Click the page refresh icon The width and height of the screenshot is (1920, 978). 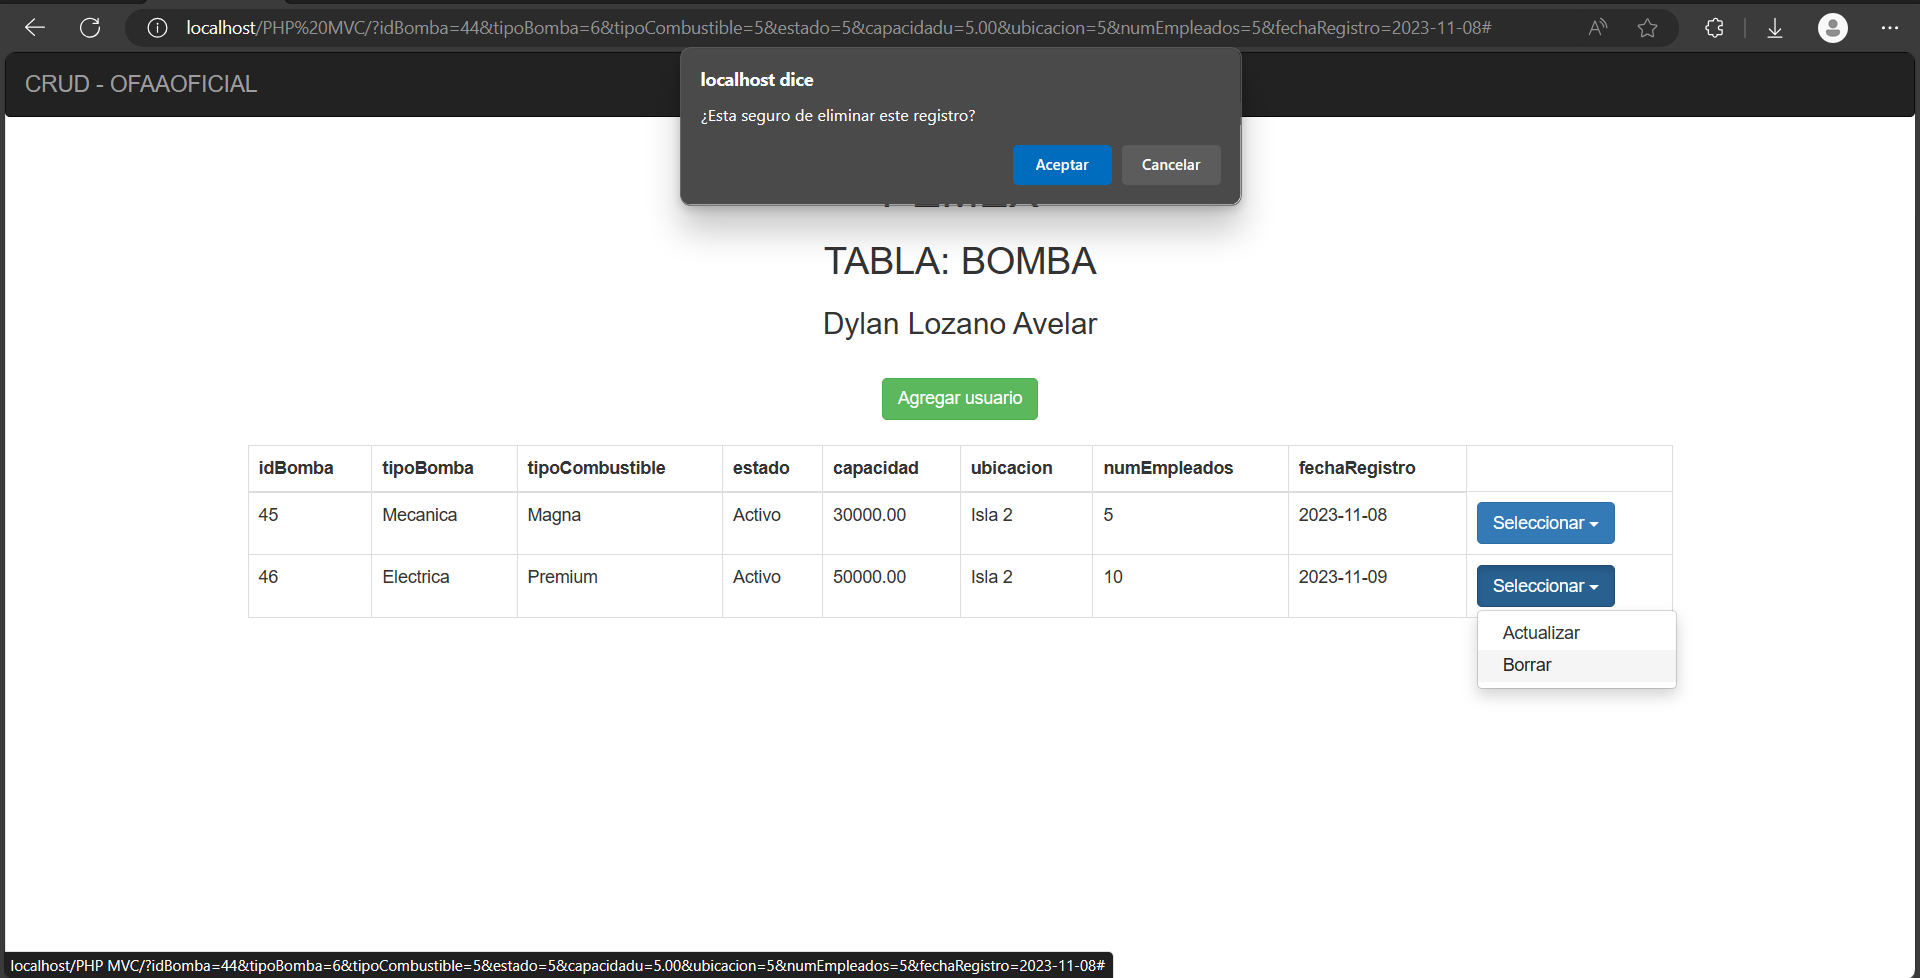point(90,27)
